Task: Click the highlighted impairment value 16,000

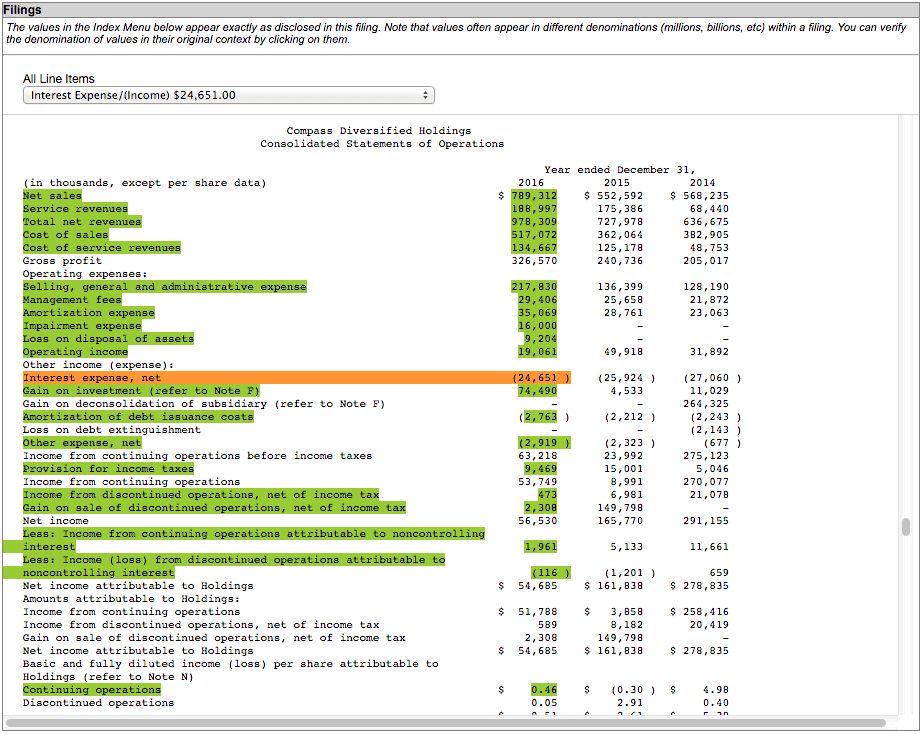Action: 537,326
